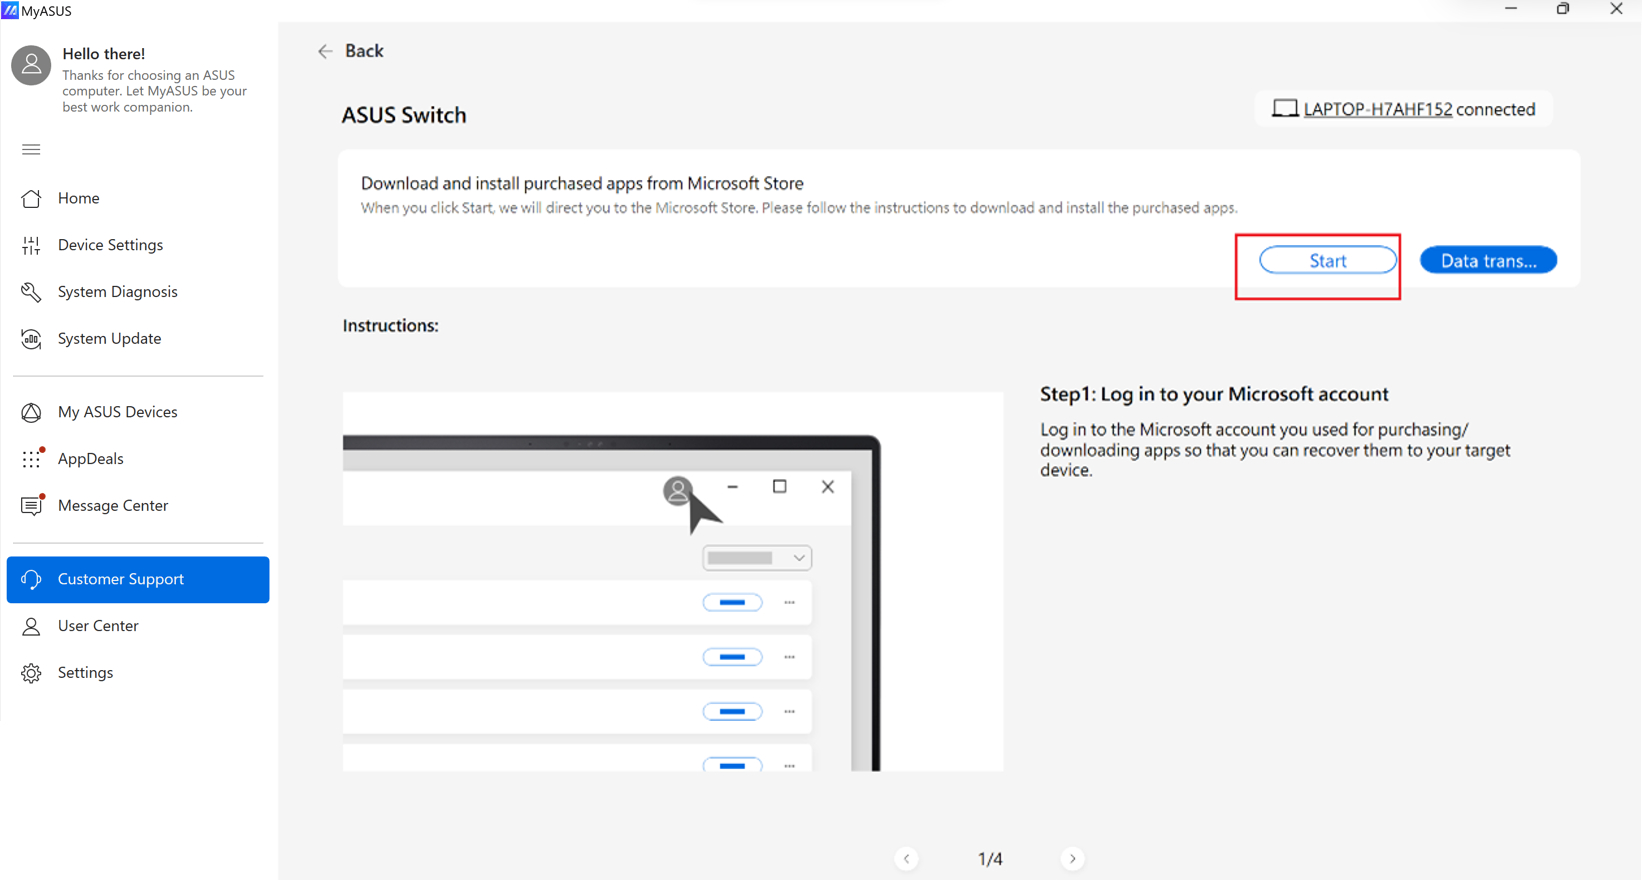
Task: Go to previous instruction page arrow
Action: click(907, 859)
